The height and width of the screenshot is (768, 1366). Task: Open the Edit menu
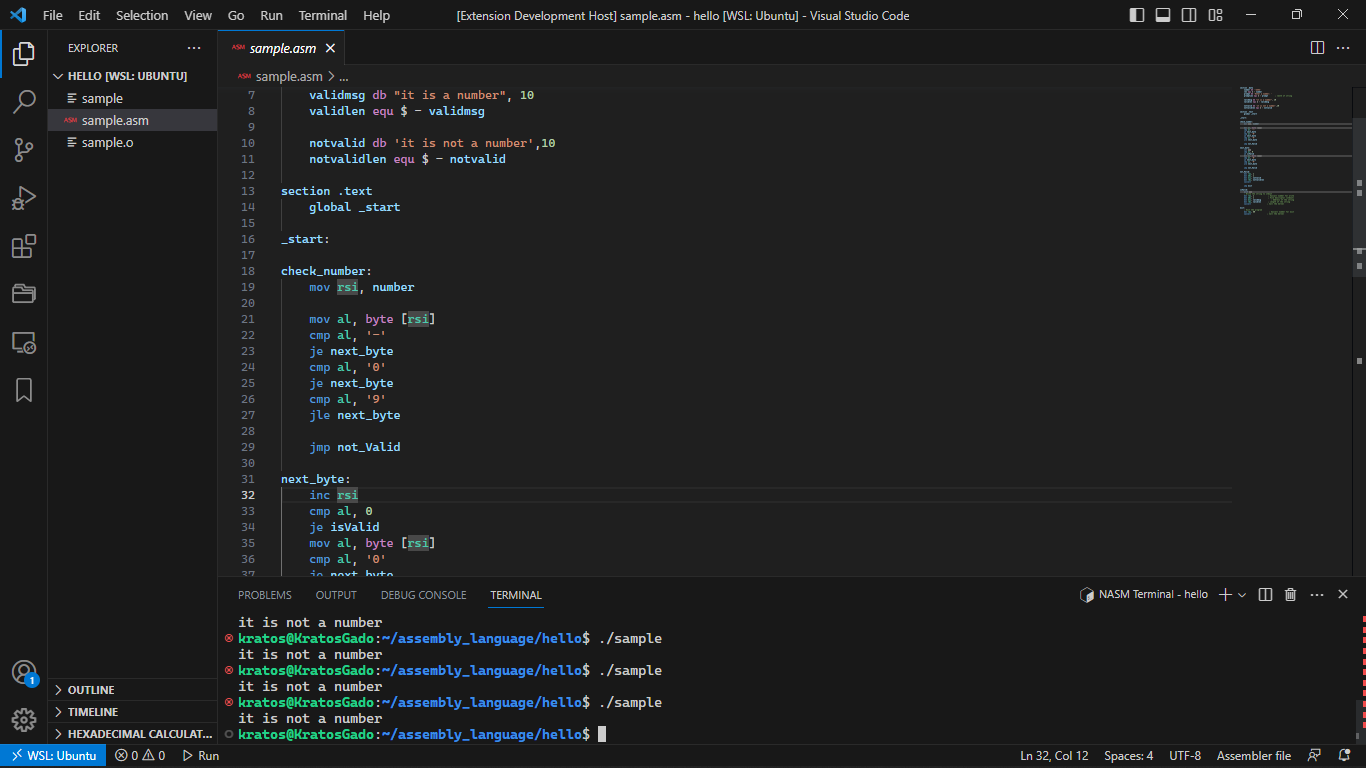(89, 15)
